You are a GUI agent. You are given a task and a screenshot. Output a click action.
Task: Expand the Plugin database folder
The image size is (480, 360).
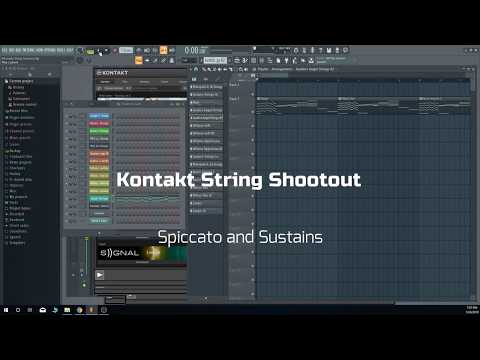tap(21, 118)
